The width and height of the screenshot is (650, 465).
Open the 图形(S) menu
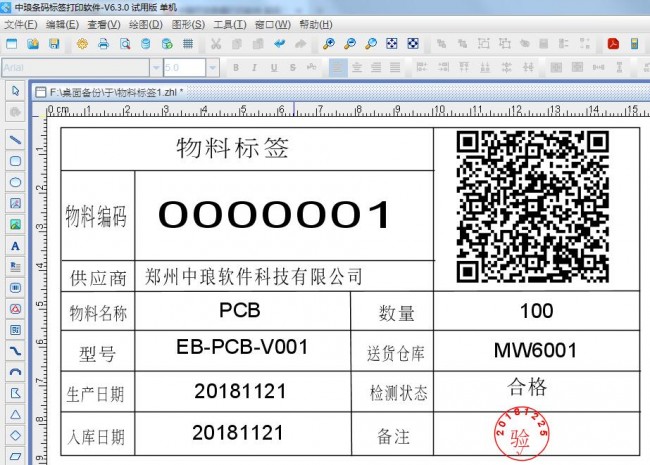[x=188, y=24]
